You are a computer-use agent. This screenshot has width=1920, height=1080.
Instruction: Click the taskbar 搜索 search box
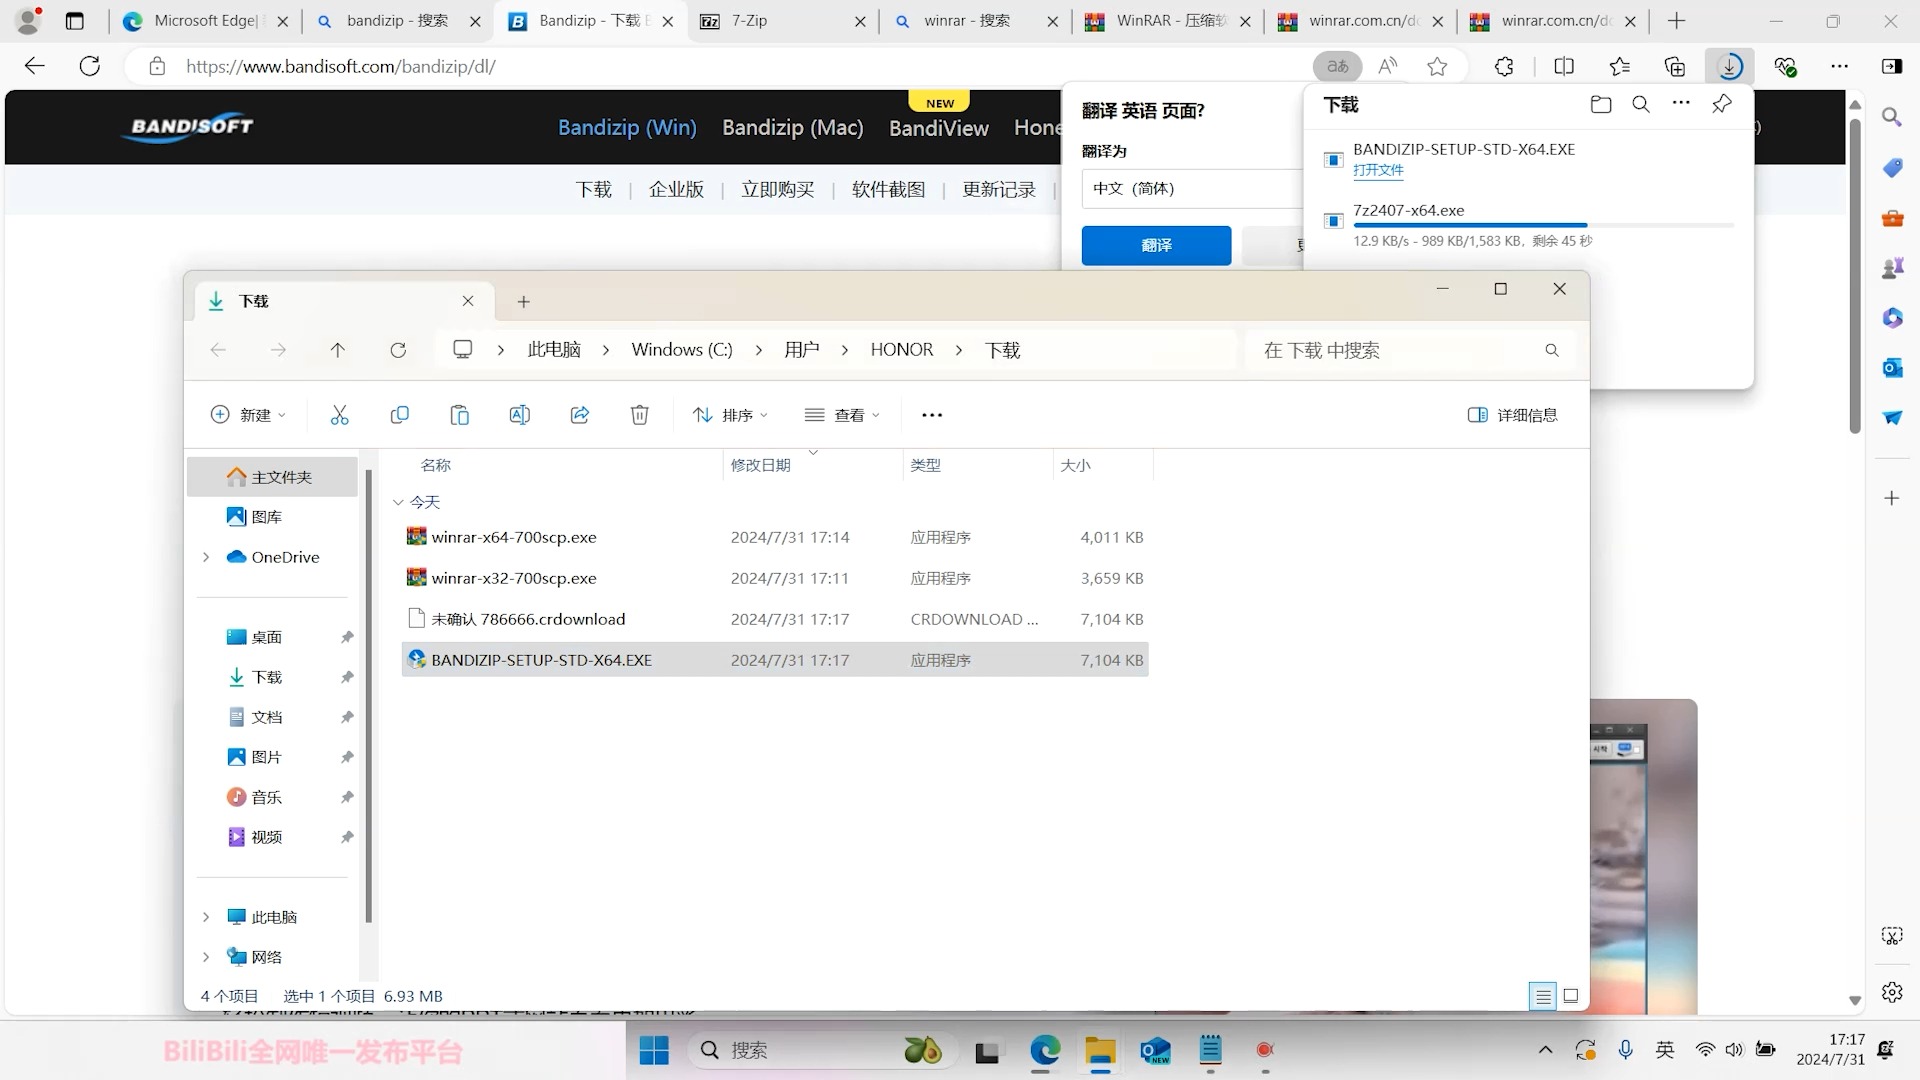pyautogui.click(x=822, y=1050)
